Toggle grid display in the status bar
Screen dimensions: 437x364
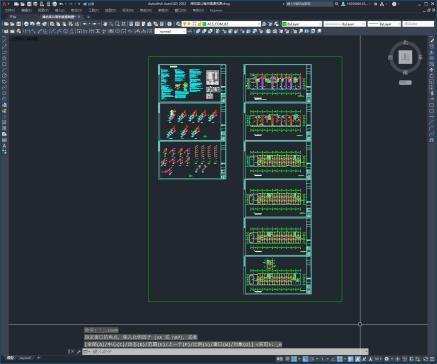click(288, 359)
